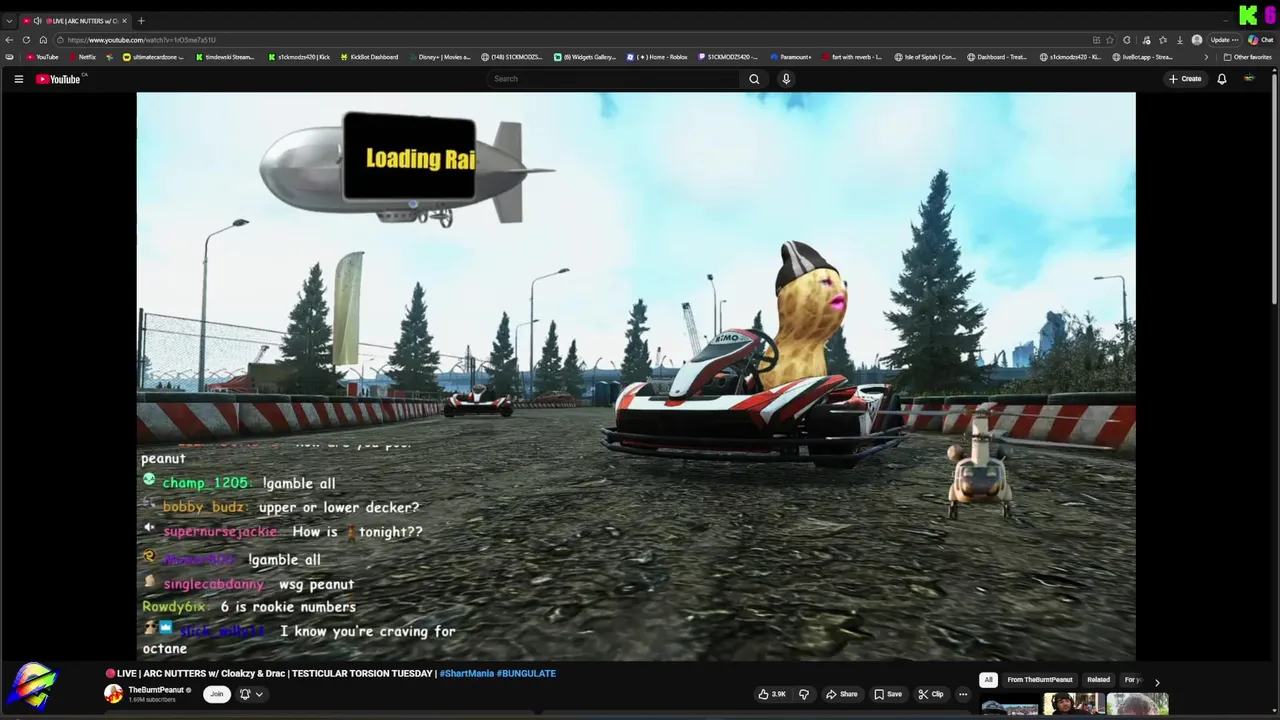
Task: Open Paramount+ bookmark
Action: tap(790, 57)
